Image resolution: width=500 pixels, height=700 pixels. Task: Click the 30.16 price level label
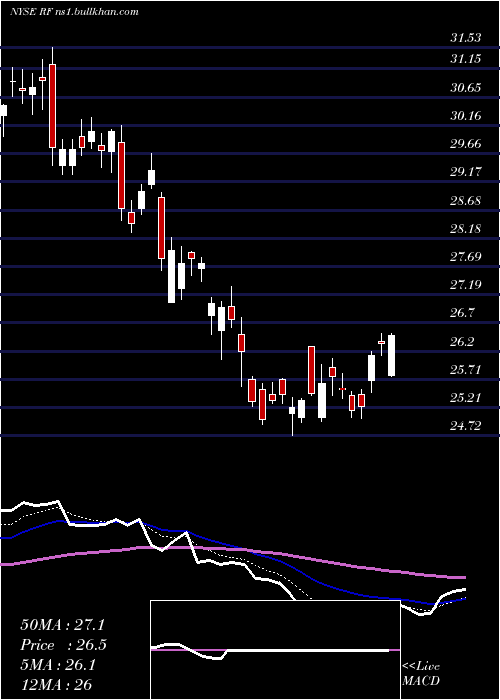coord(466,116)
